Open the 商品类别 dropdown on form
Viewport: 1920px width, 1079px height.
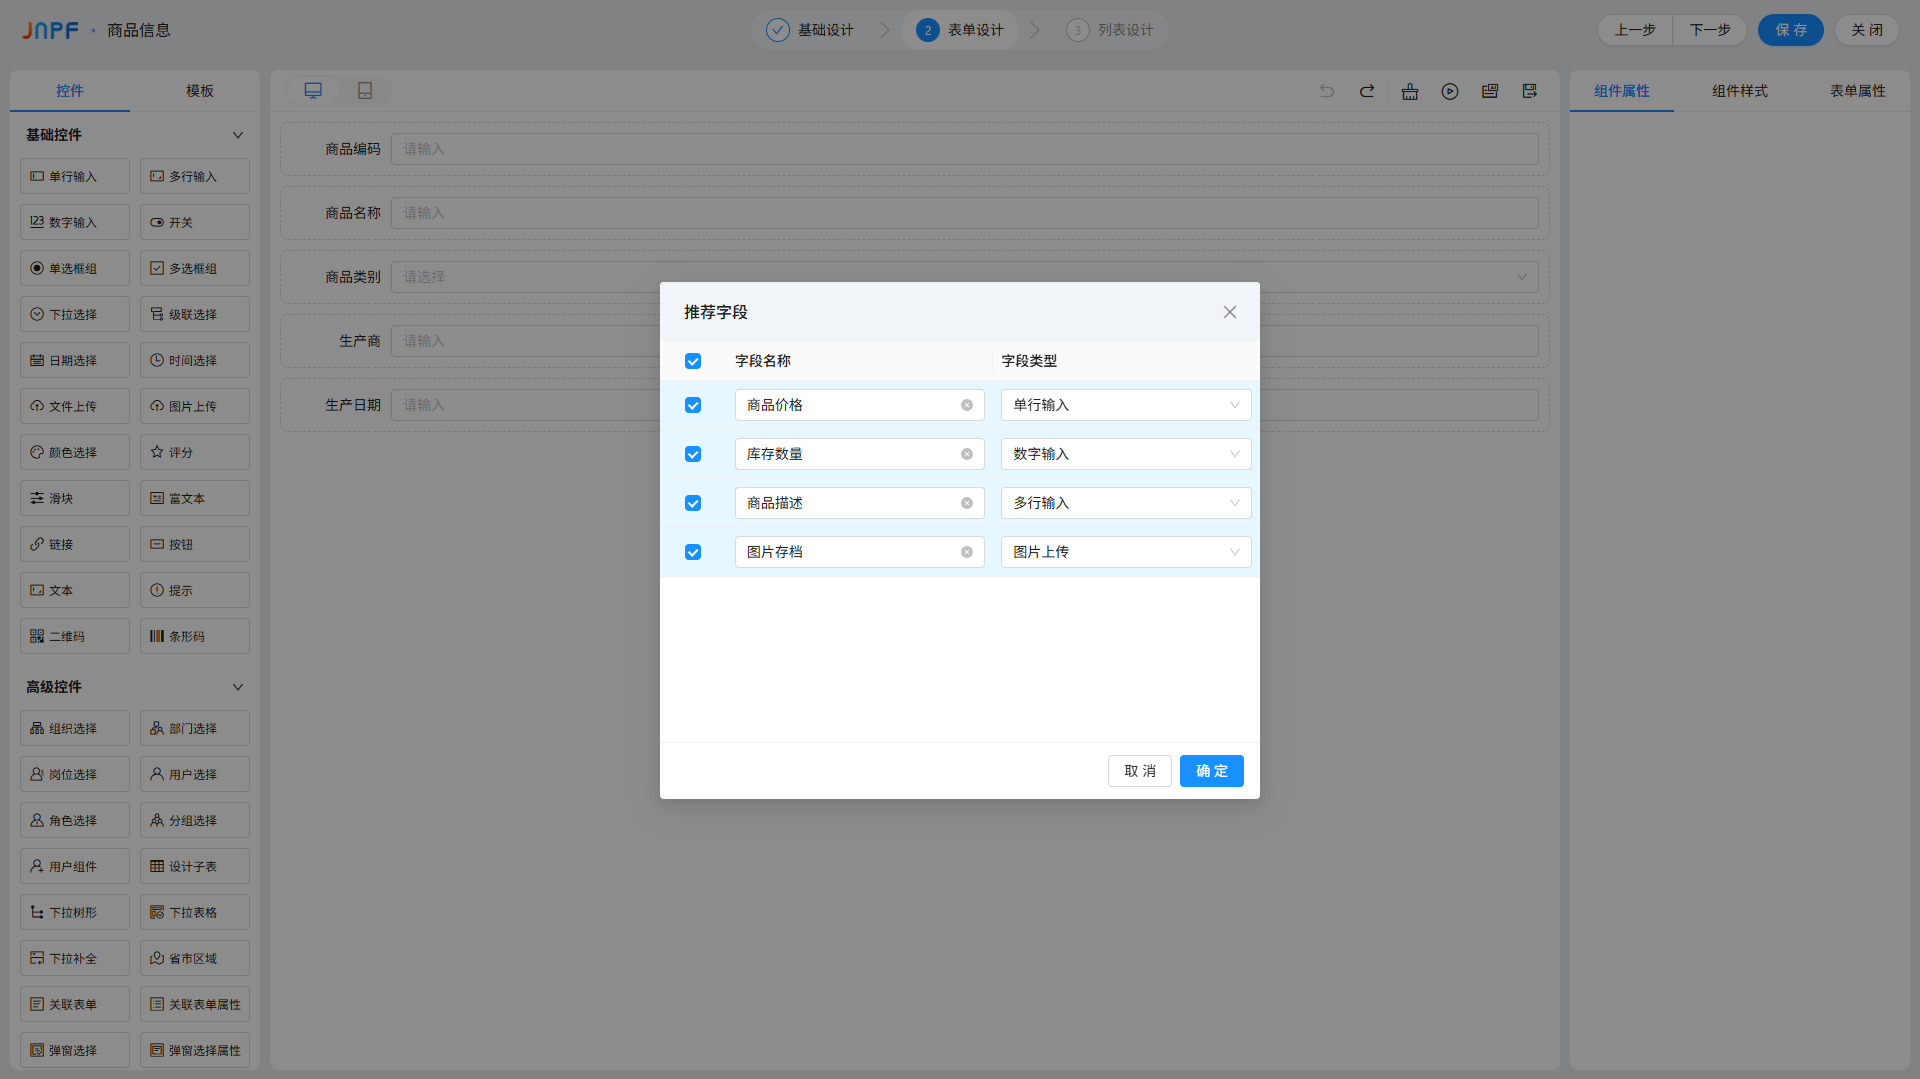click(x=965, y=277)
